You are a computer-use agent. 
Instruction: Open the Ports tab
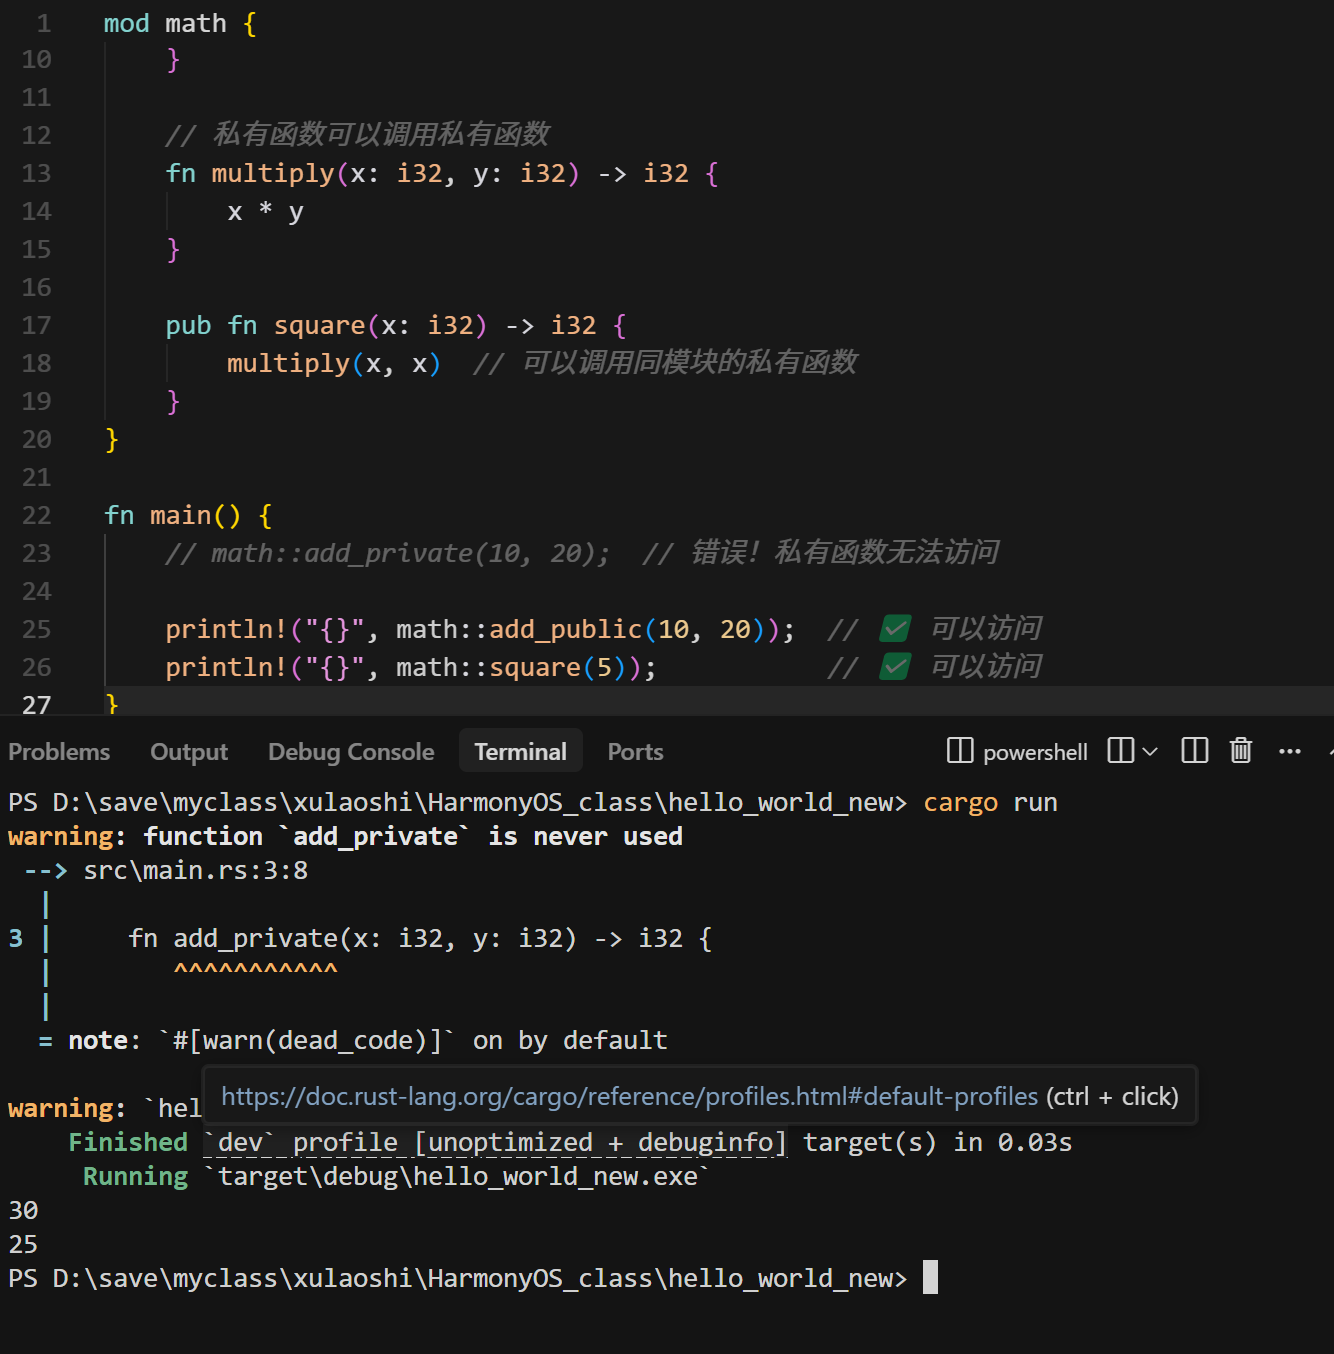(635, 752)
